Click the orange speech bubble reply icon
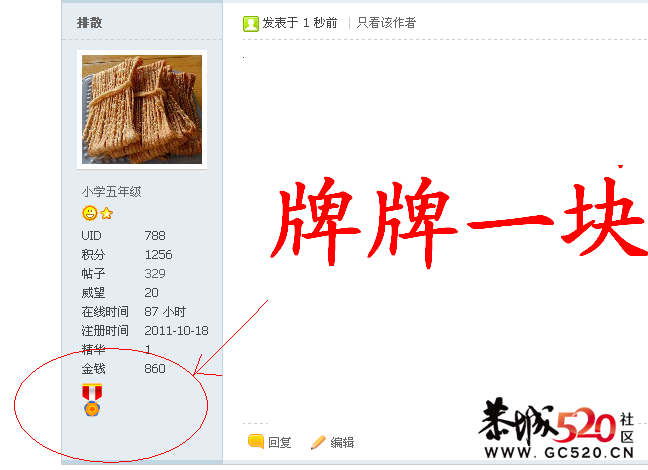Image resolution: width=648 pixels, height=470 pixels. click(256, 441)
